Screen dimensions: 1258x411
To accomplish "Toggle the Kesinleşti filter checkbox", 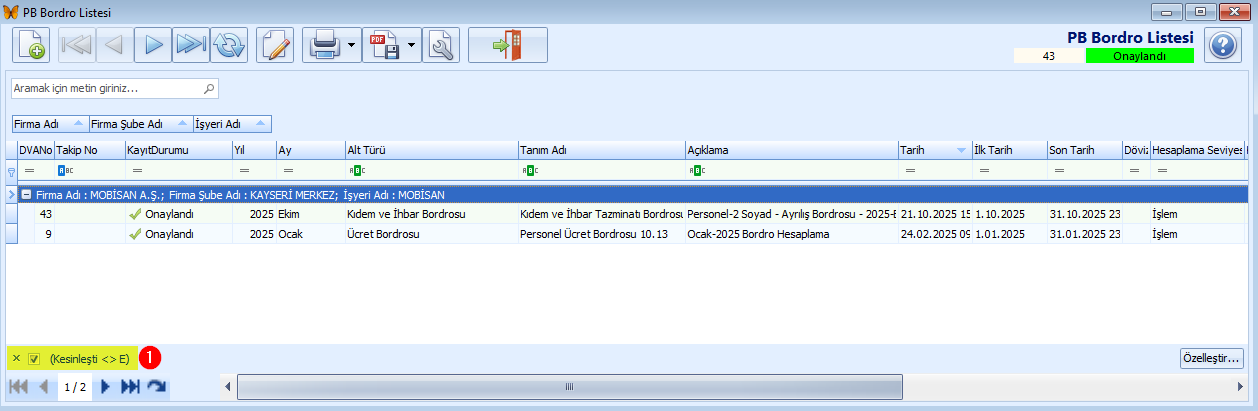I will [33, 358].
